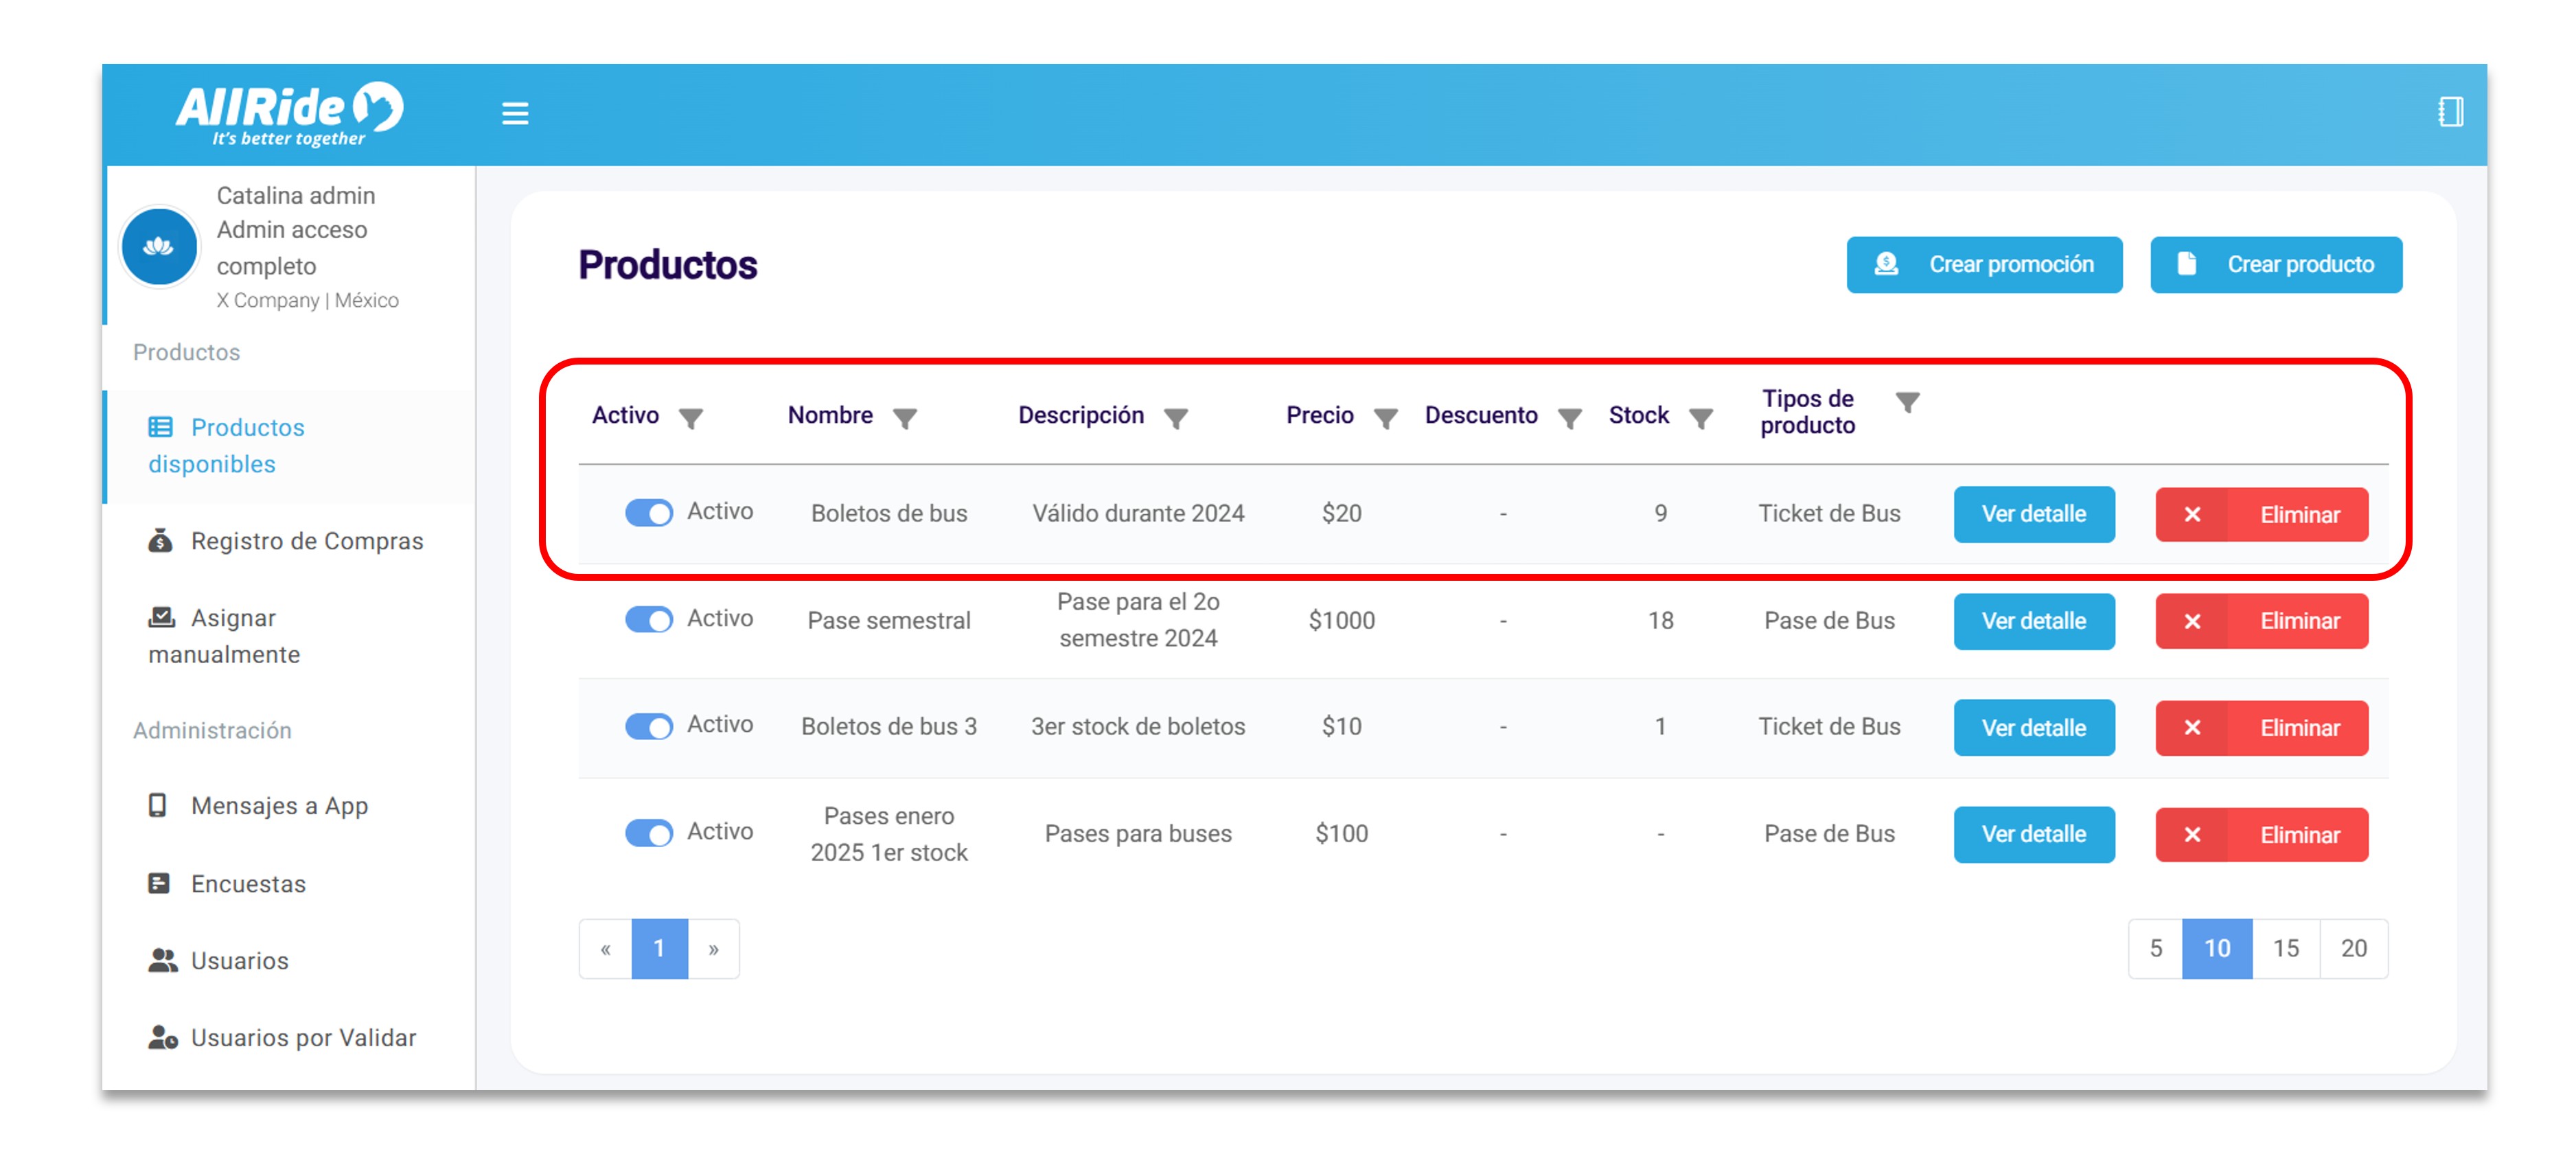The height and width of the screenshot is (1165, 2576).
Task: Show 5 rows per page
Action: 2156,948
